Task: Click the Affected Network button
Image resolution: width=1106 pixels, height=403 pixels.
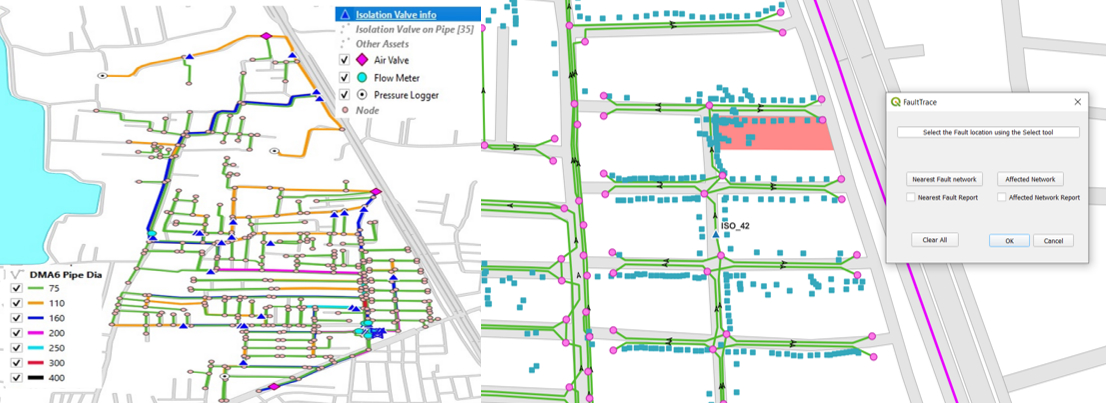Action: coord(1030,179)
